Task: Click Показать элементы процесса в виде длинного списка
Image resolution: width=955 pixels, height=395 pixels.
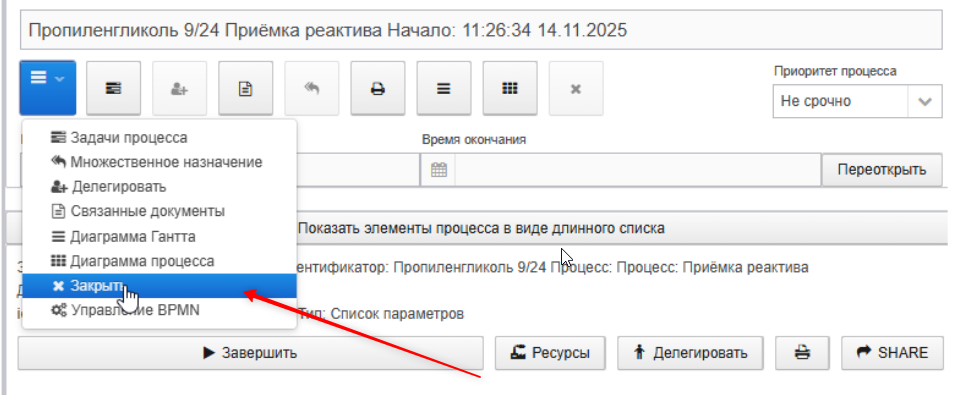Action: (481, 228)
